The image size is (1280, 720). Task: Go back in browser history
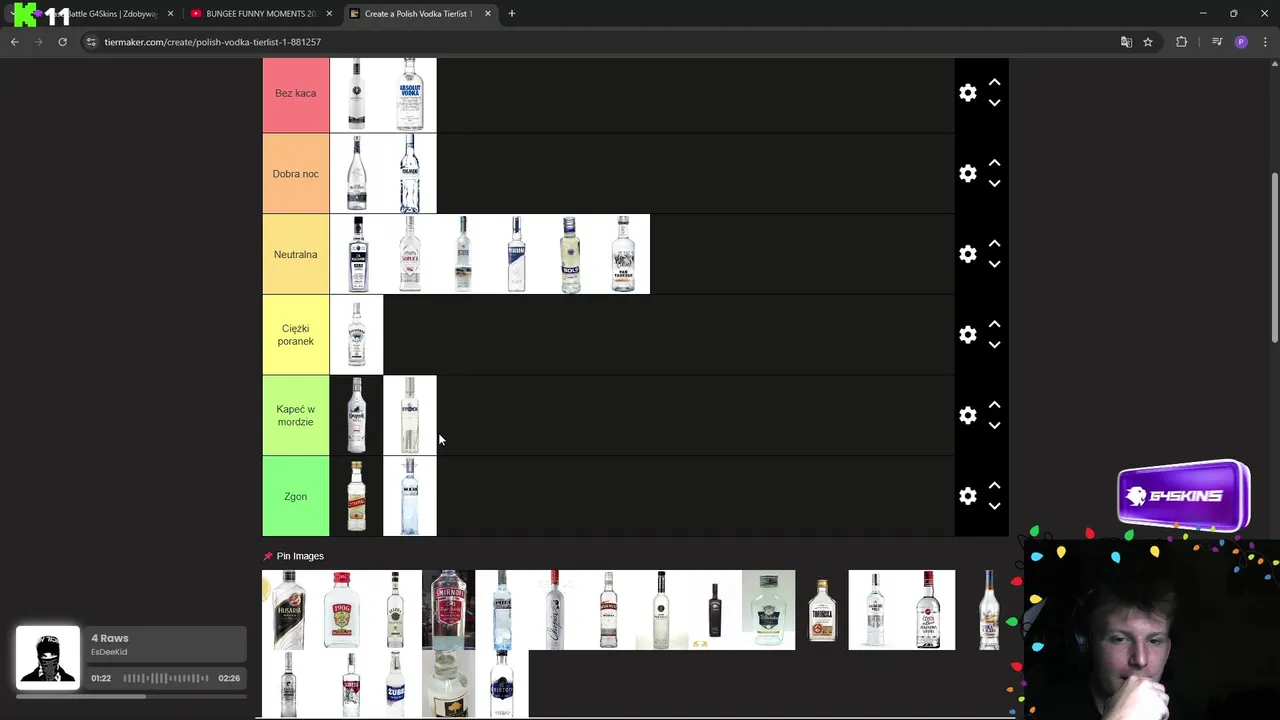pos(14,42)
